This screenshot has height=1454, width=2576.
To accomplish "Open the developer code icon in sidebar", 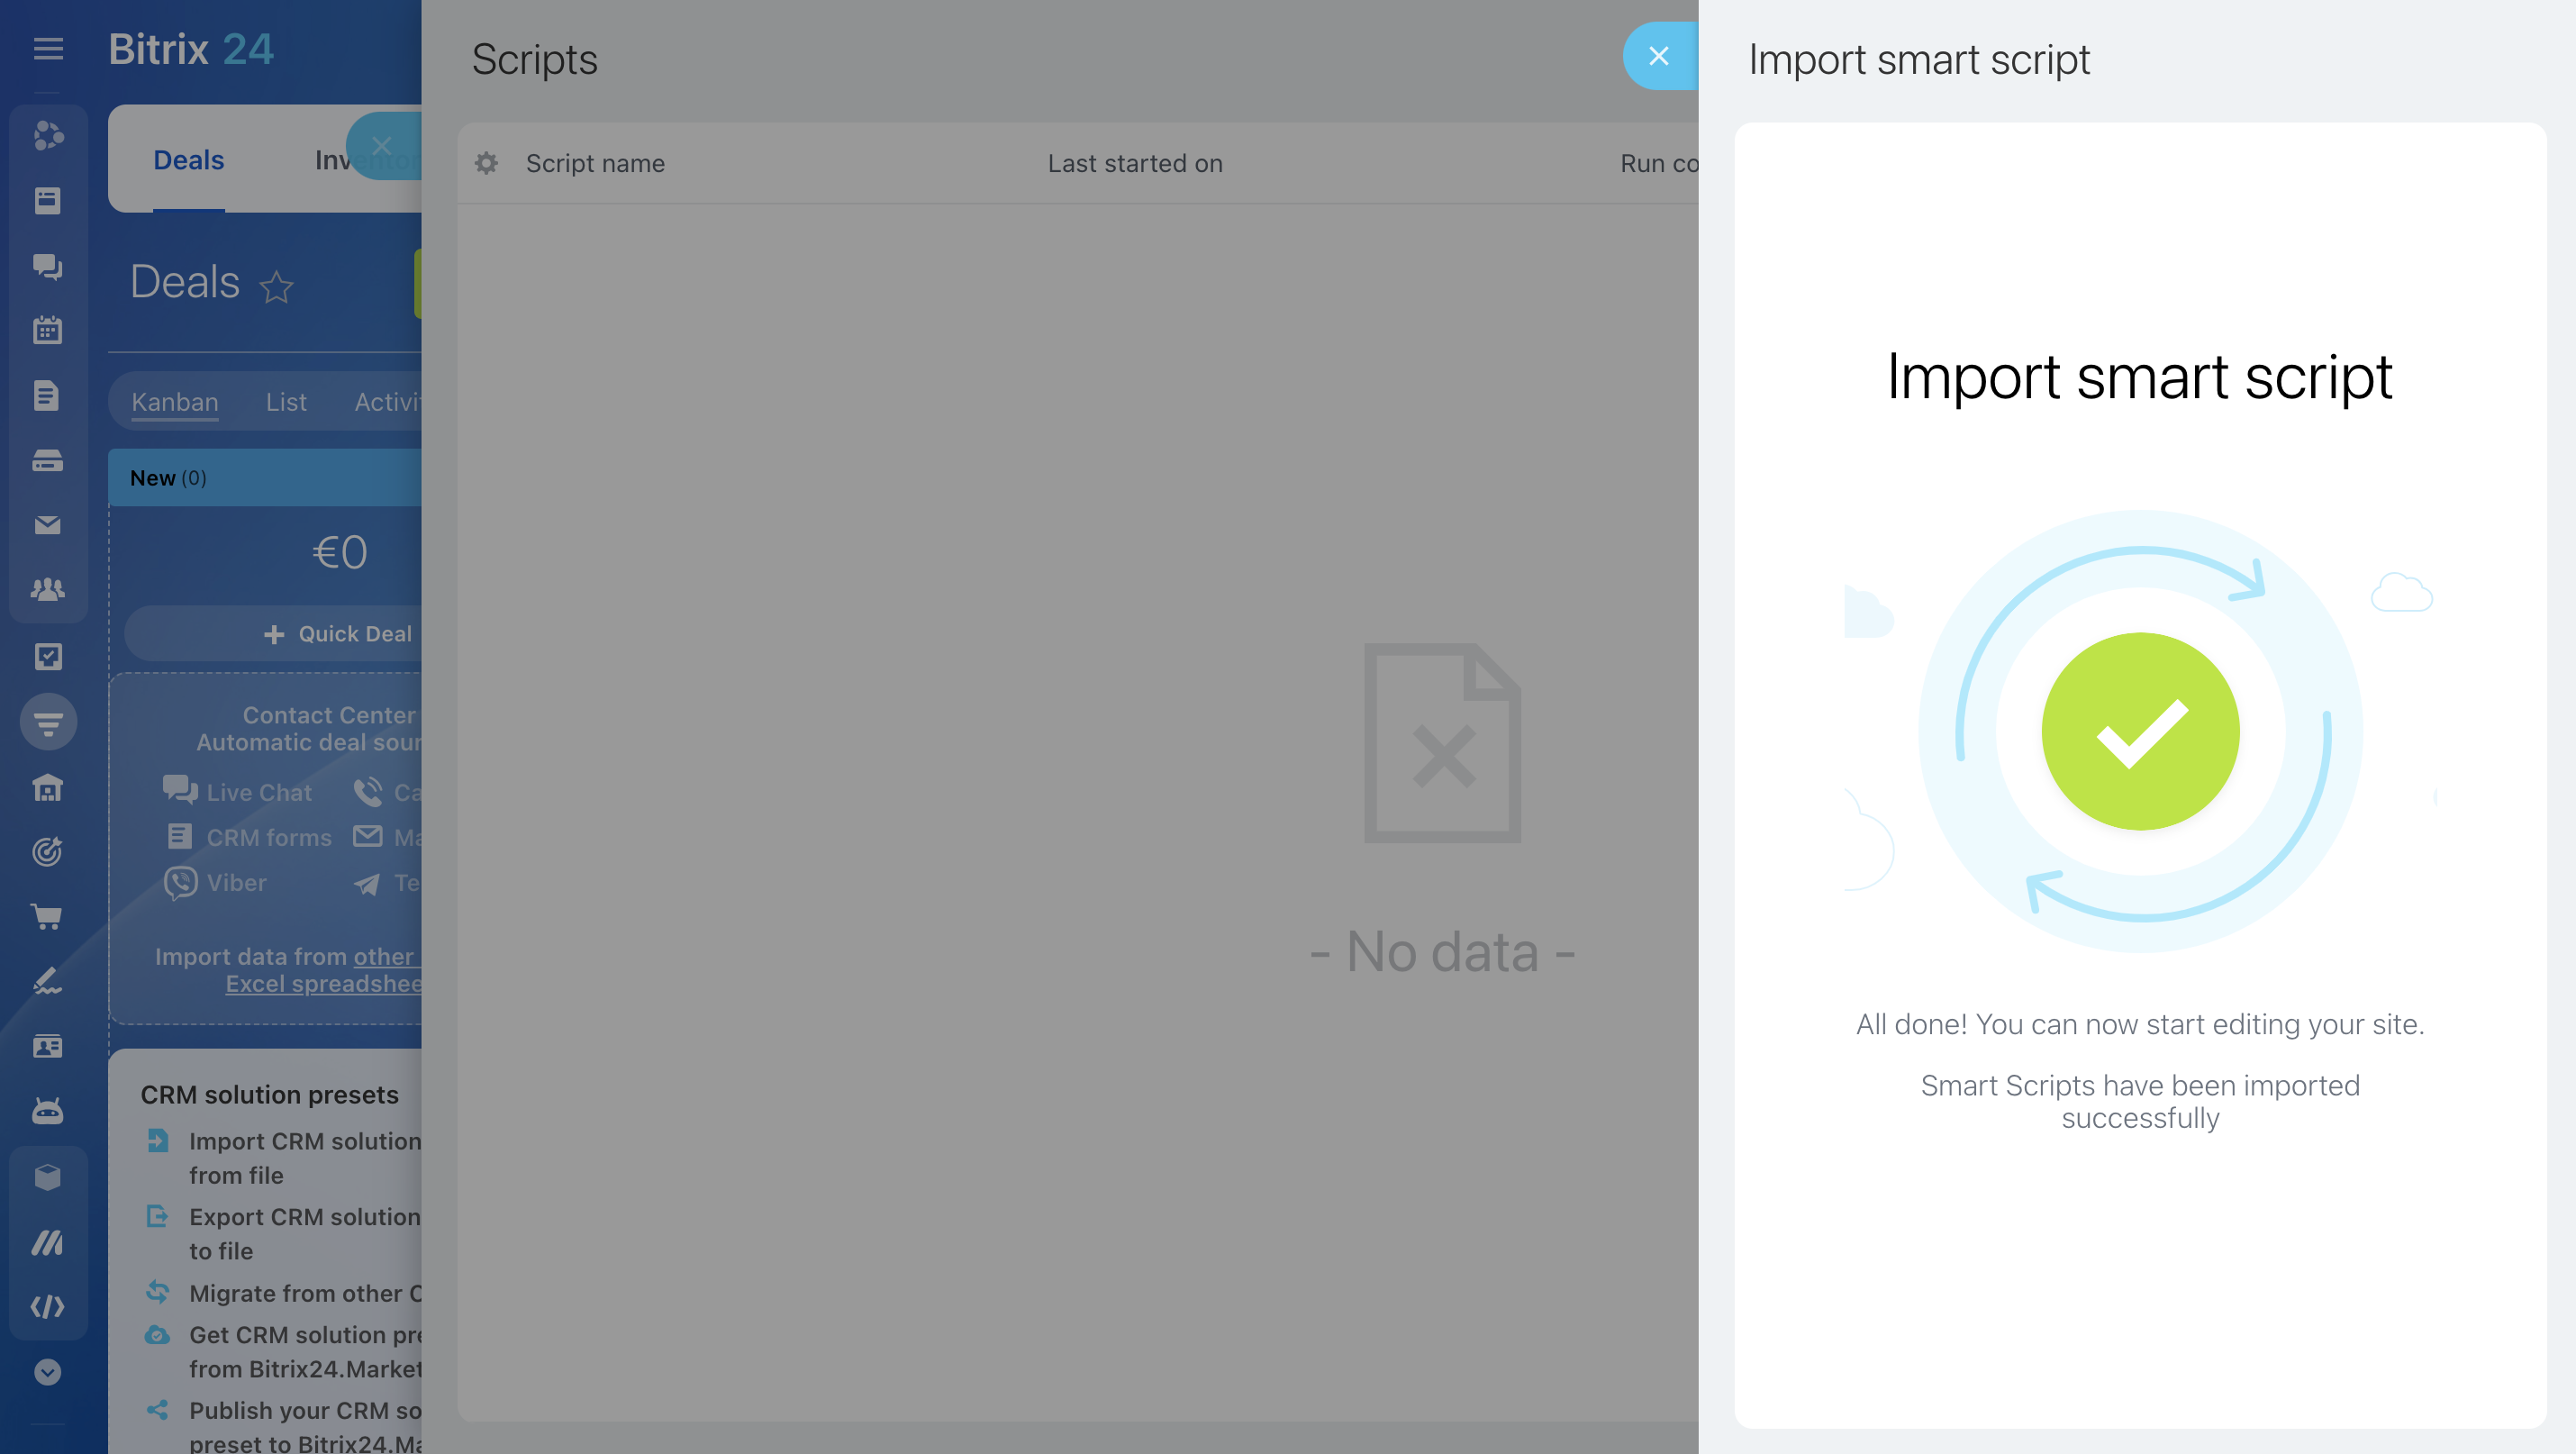I will [x=48, y=1305].
